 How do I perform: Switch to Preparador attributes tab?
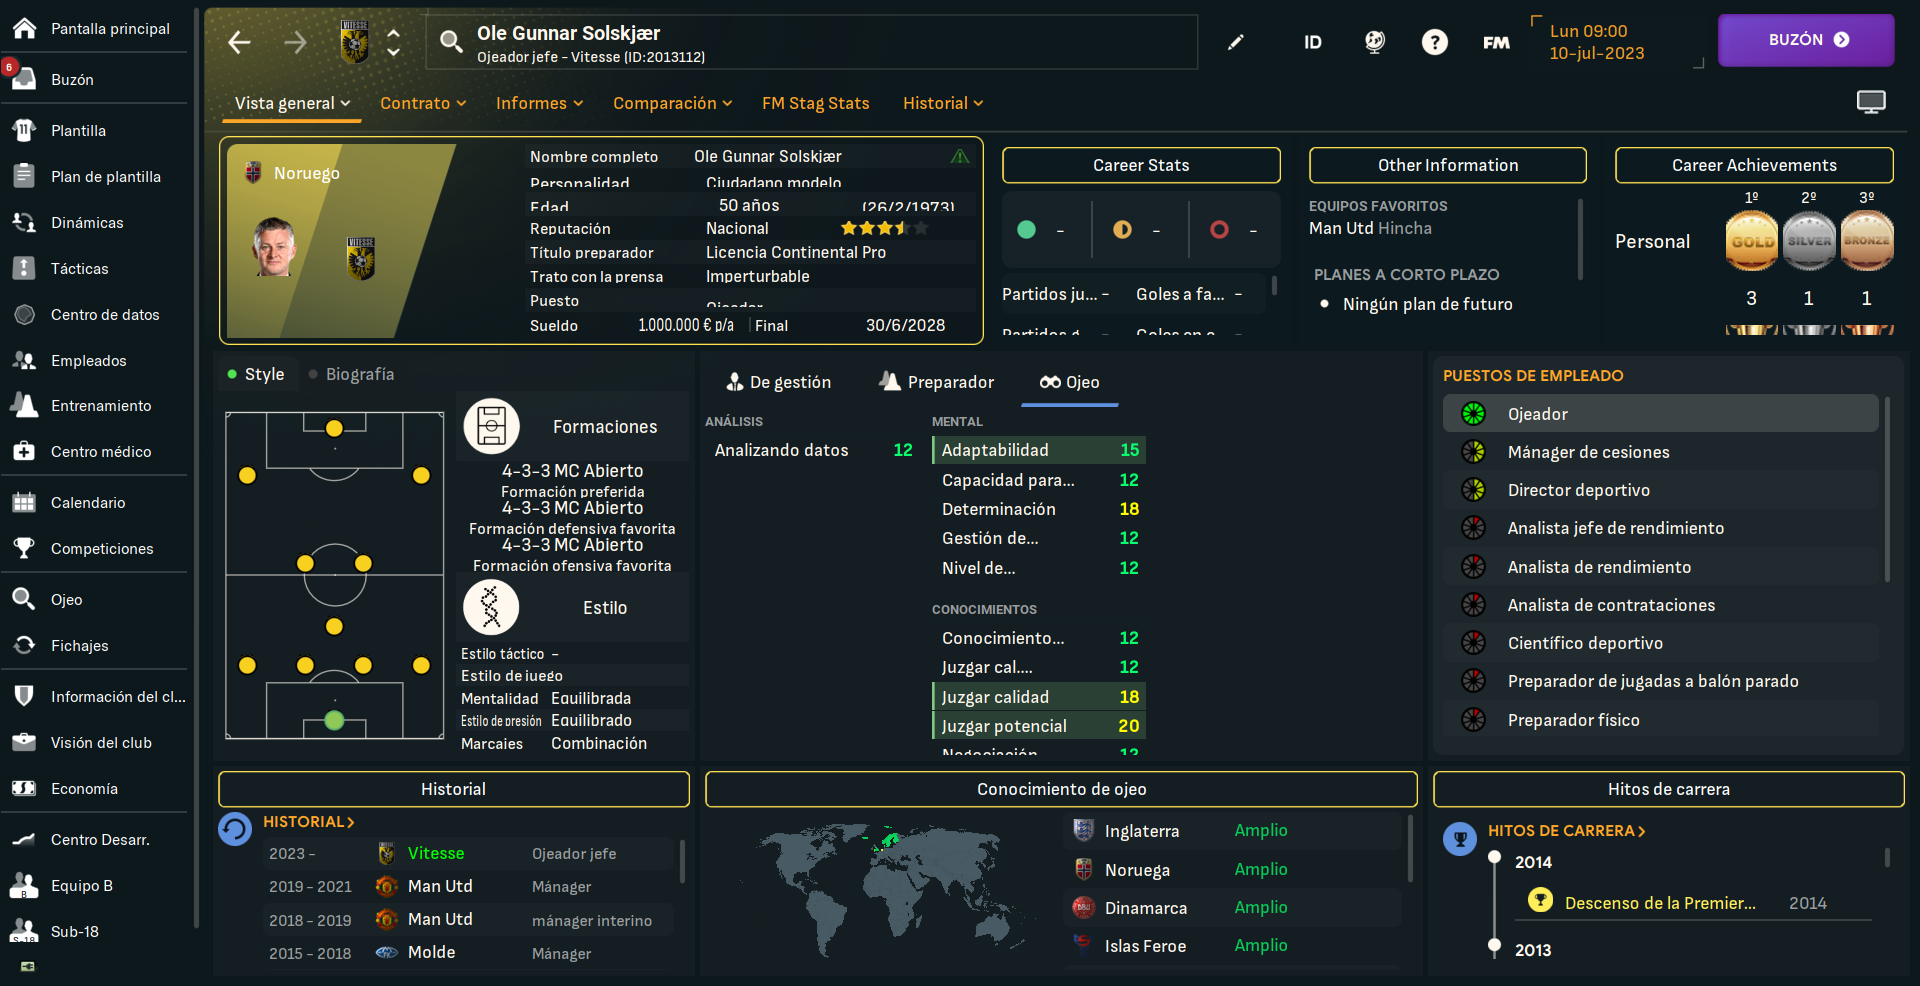[x=937, y=382]
